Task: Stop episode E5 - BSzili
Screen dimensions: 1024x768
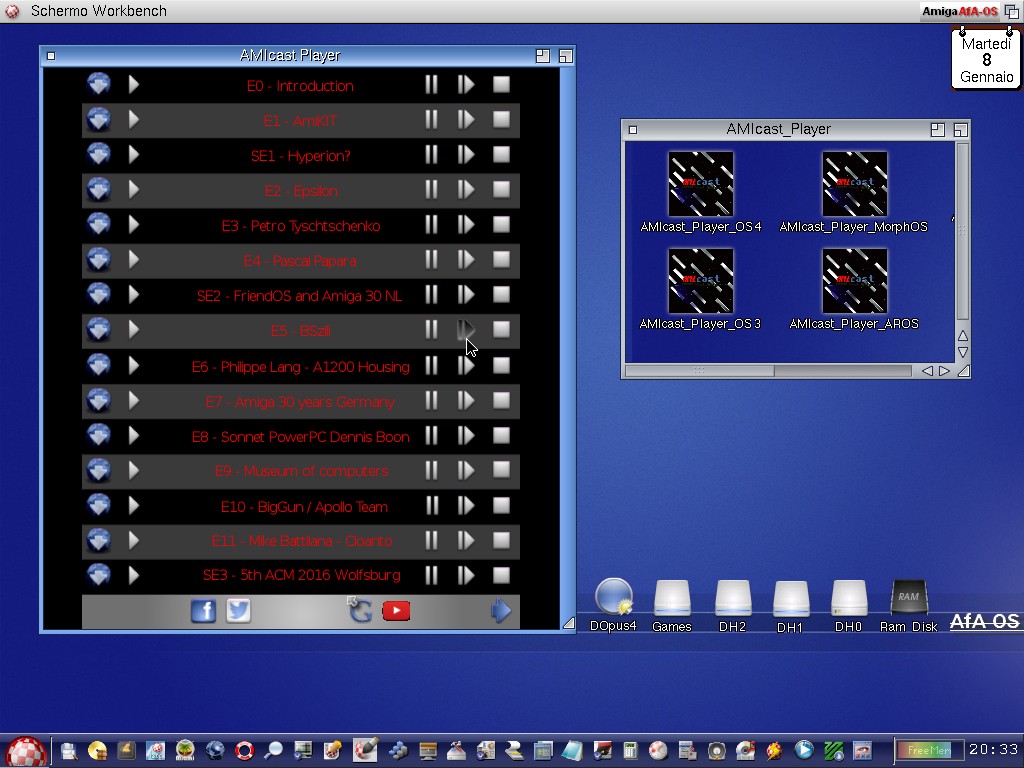Action: (x=501, y=330)
